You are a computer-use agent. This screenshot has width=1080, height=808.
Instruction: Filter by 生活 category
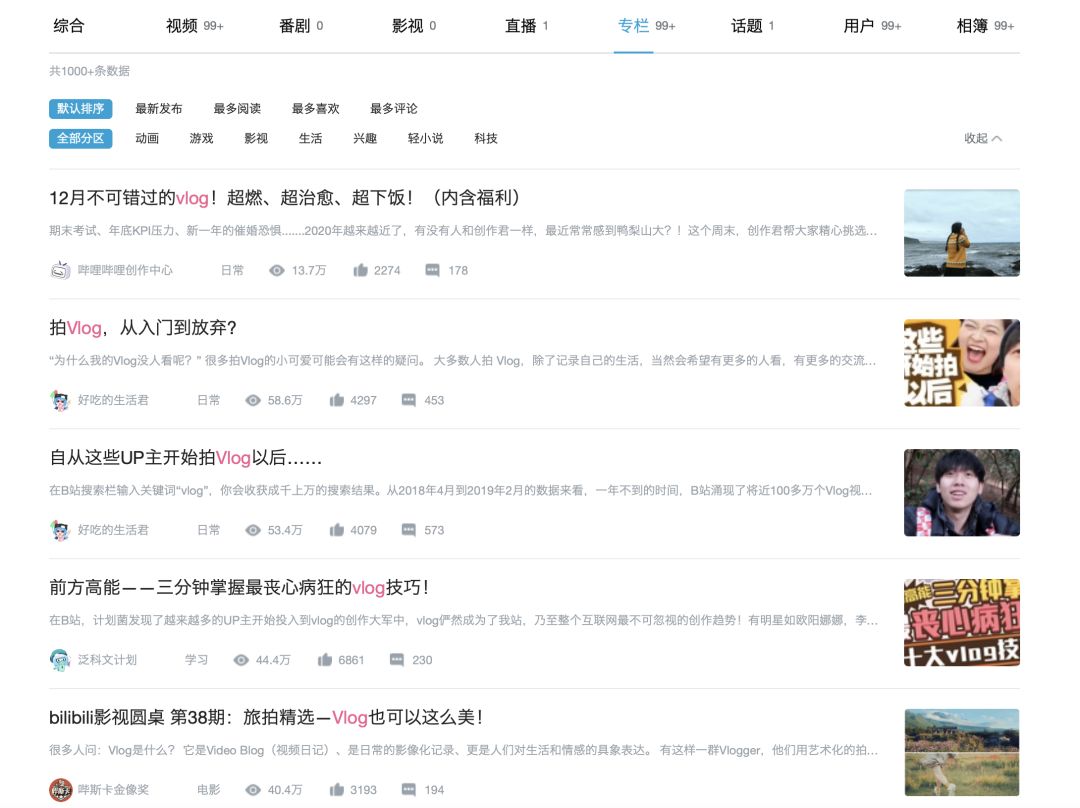(x=310, y=138)
